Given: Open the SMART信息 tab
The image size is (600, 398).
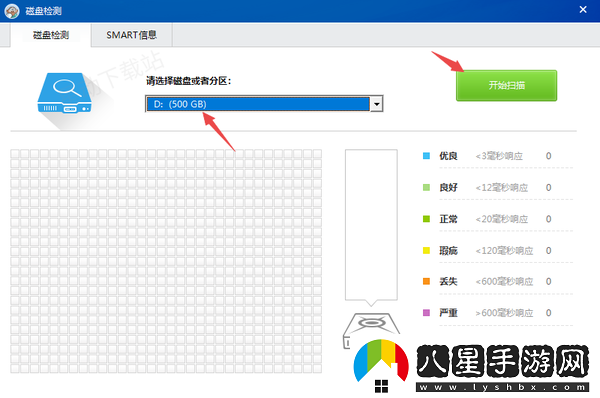Looking at the screenshot, I should tap(132, 35).
